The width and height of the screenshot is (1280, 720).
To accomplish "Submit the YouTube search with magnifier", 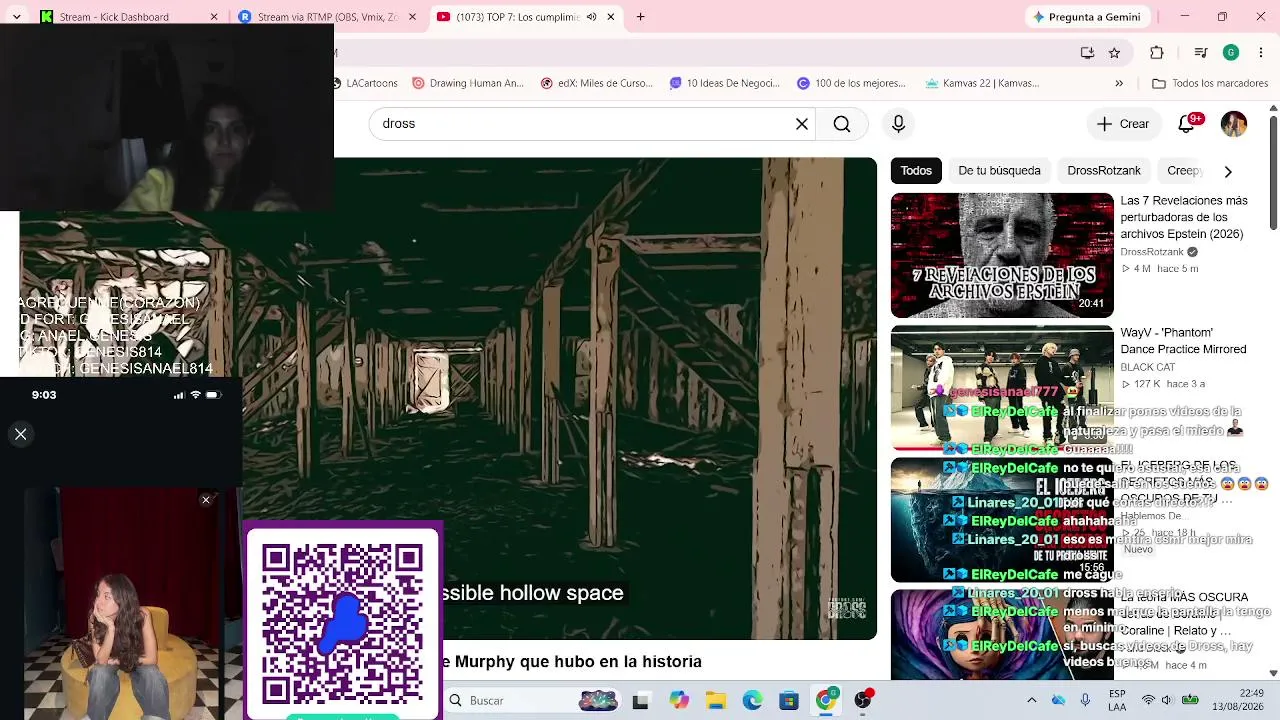I will (842, 124).
